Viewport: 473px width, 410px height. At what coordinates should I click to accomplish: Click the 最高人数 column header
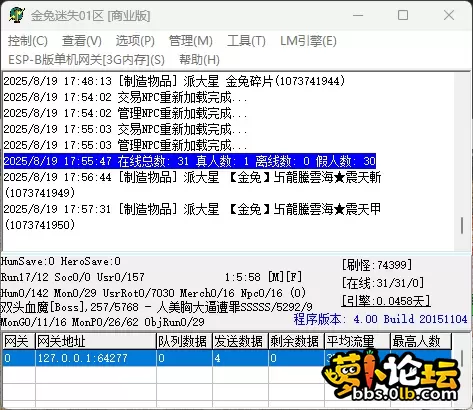tap(421, 341)
